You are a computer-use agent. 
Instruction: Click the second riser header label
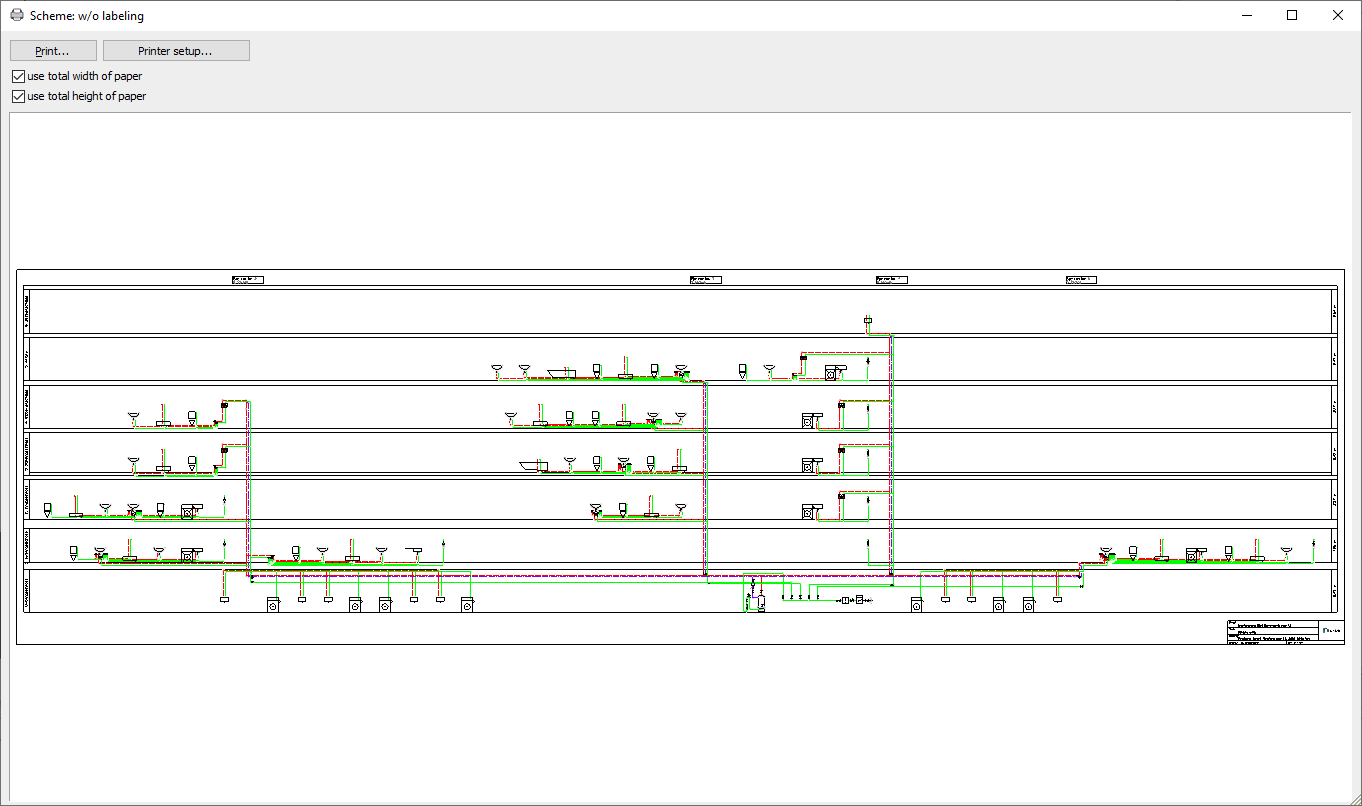click(705, 280)
